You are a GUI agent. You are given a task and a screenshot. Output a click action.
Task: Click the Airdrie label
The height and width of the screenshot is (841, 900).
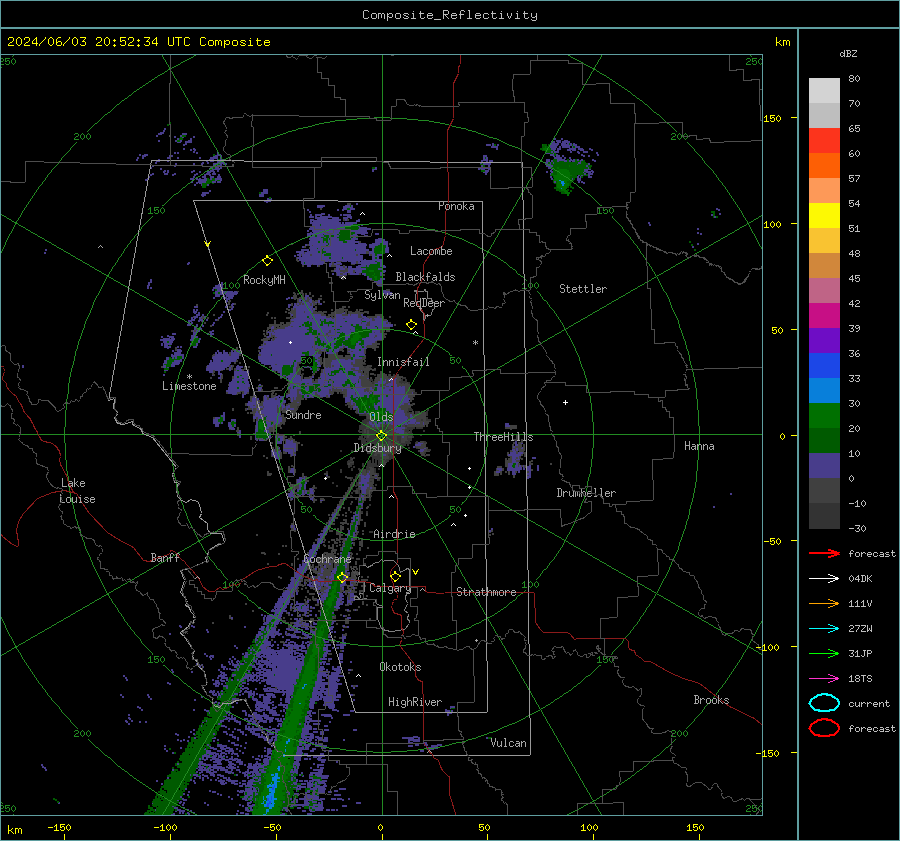tap(394, 534)
